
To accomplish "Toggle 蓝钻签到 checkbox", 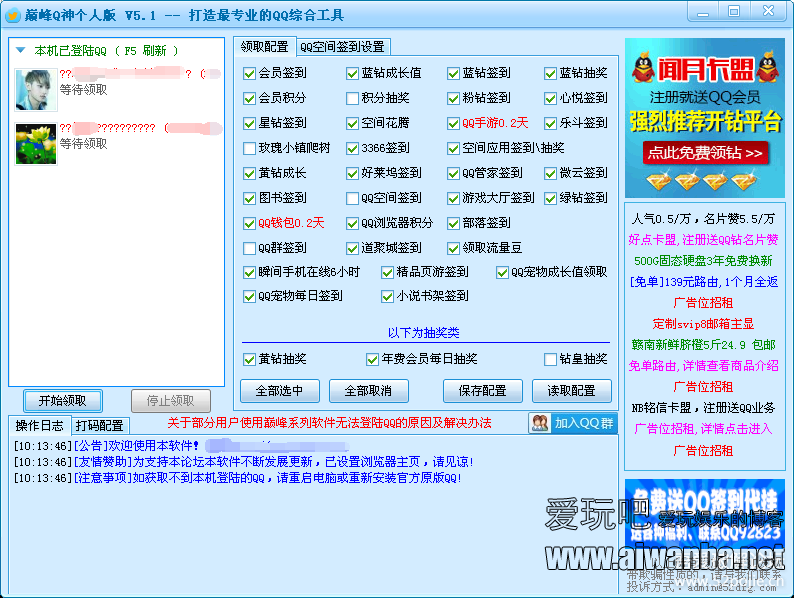I will tap(453, 73).
